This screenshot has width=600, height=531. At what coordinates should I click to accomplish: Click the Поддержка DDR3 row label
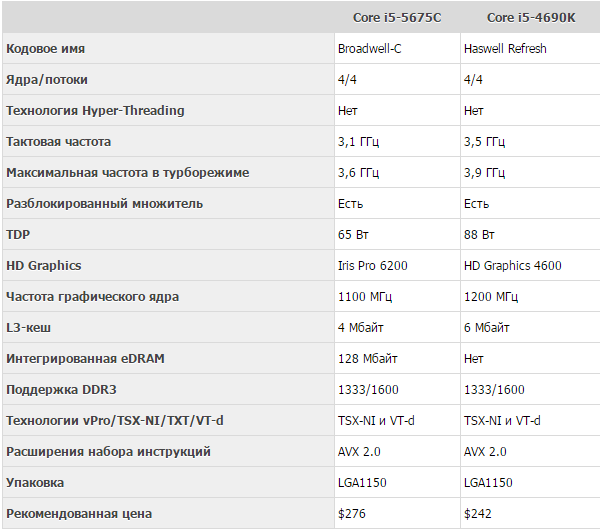tap(54, 390)
